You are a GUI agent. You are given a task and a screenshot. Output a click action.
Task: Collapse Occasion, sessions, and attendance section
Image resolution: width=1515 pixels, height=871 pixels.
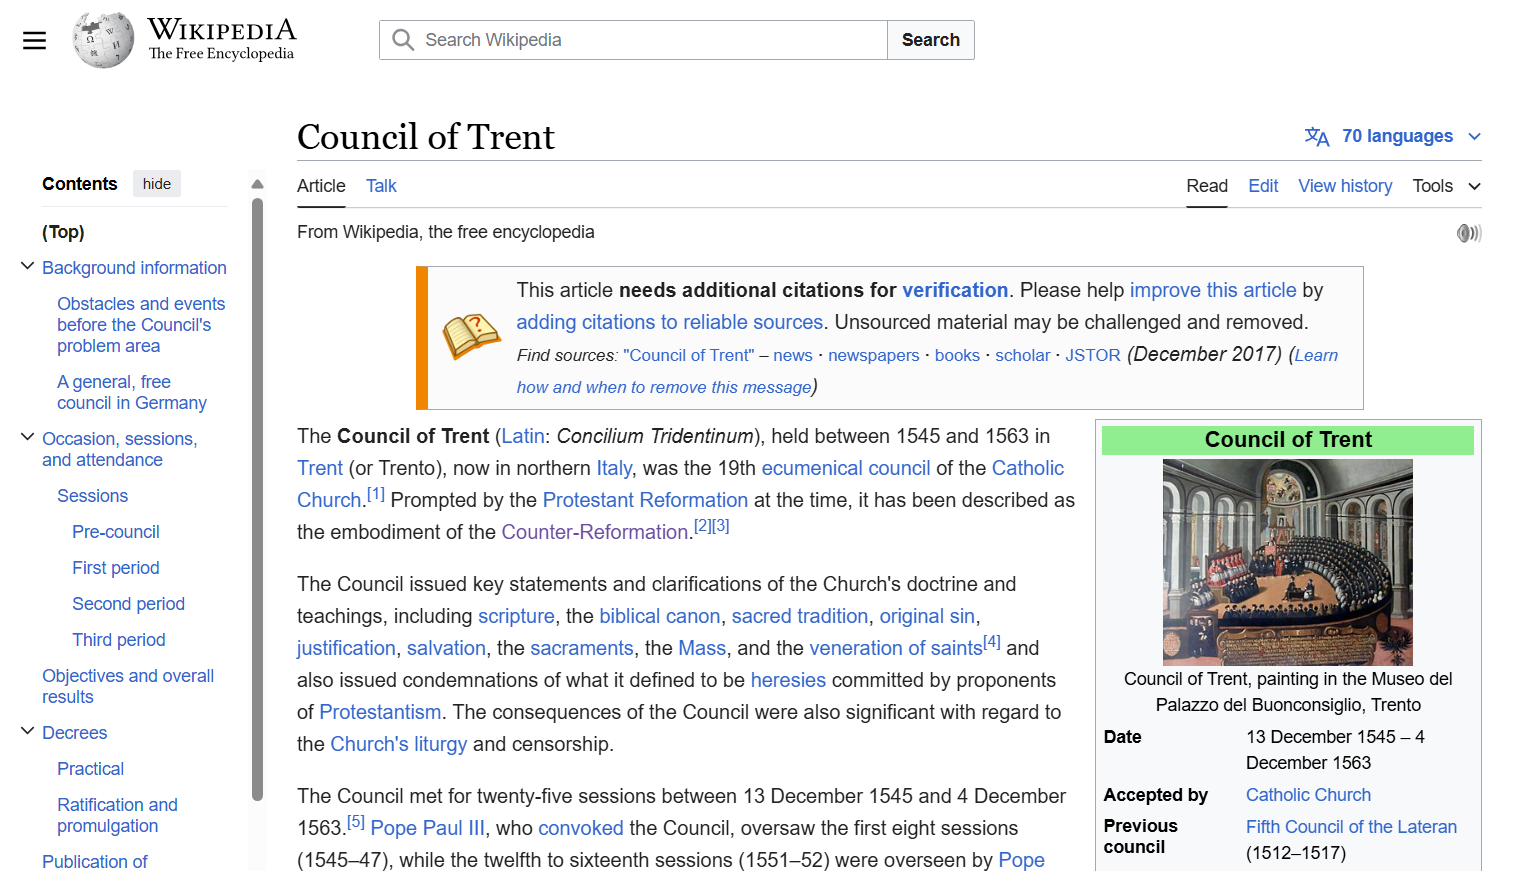coord(28,438)
